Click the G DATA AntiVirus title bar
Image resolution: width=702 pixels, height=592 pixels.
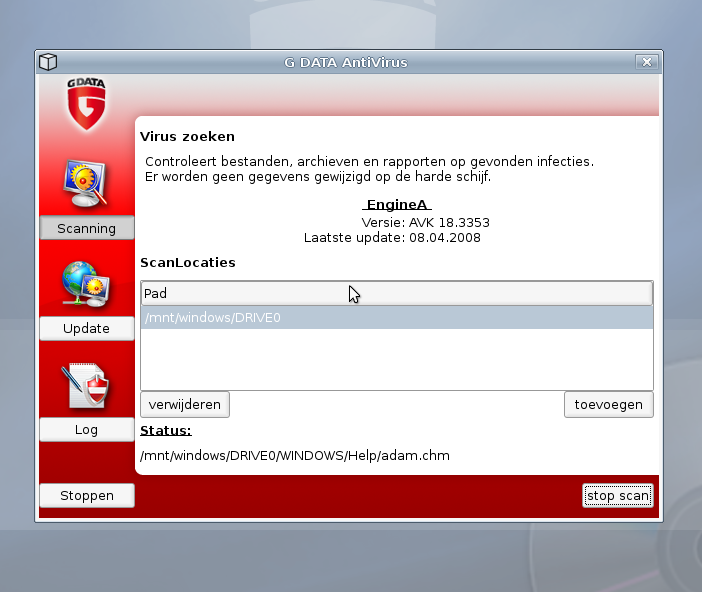346,62
